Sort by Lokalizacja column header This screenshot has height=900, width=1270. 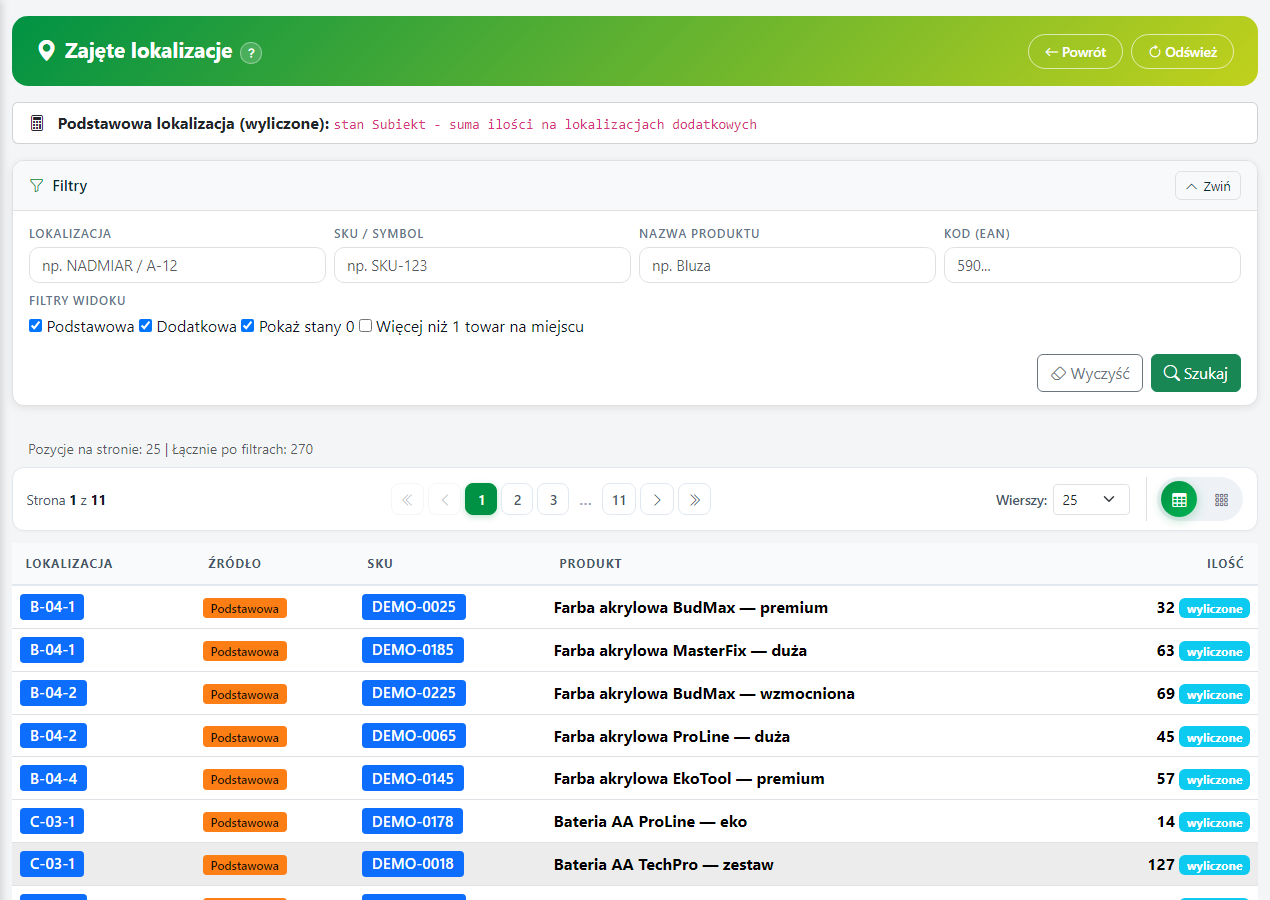click(69, 564)
